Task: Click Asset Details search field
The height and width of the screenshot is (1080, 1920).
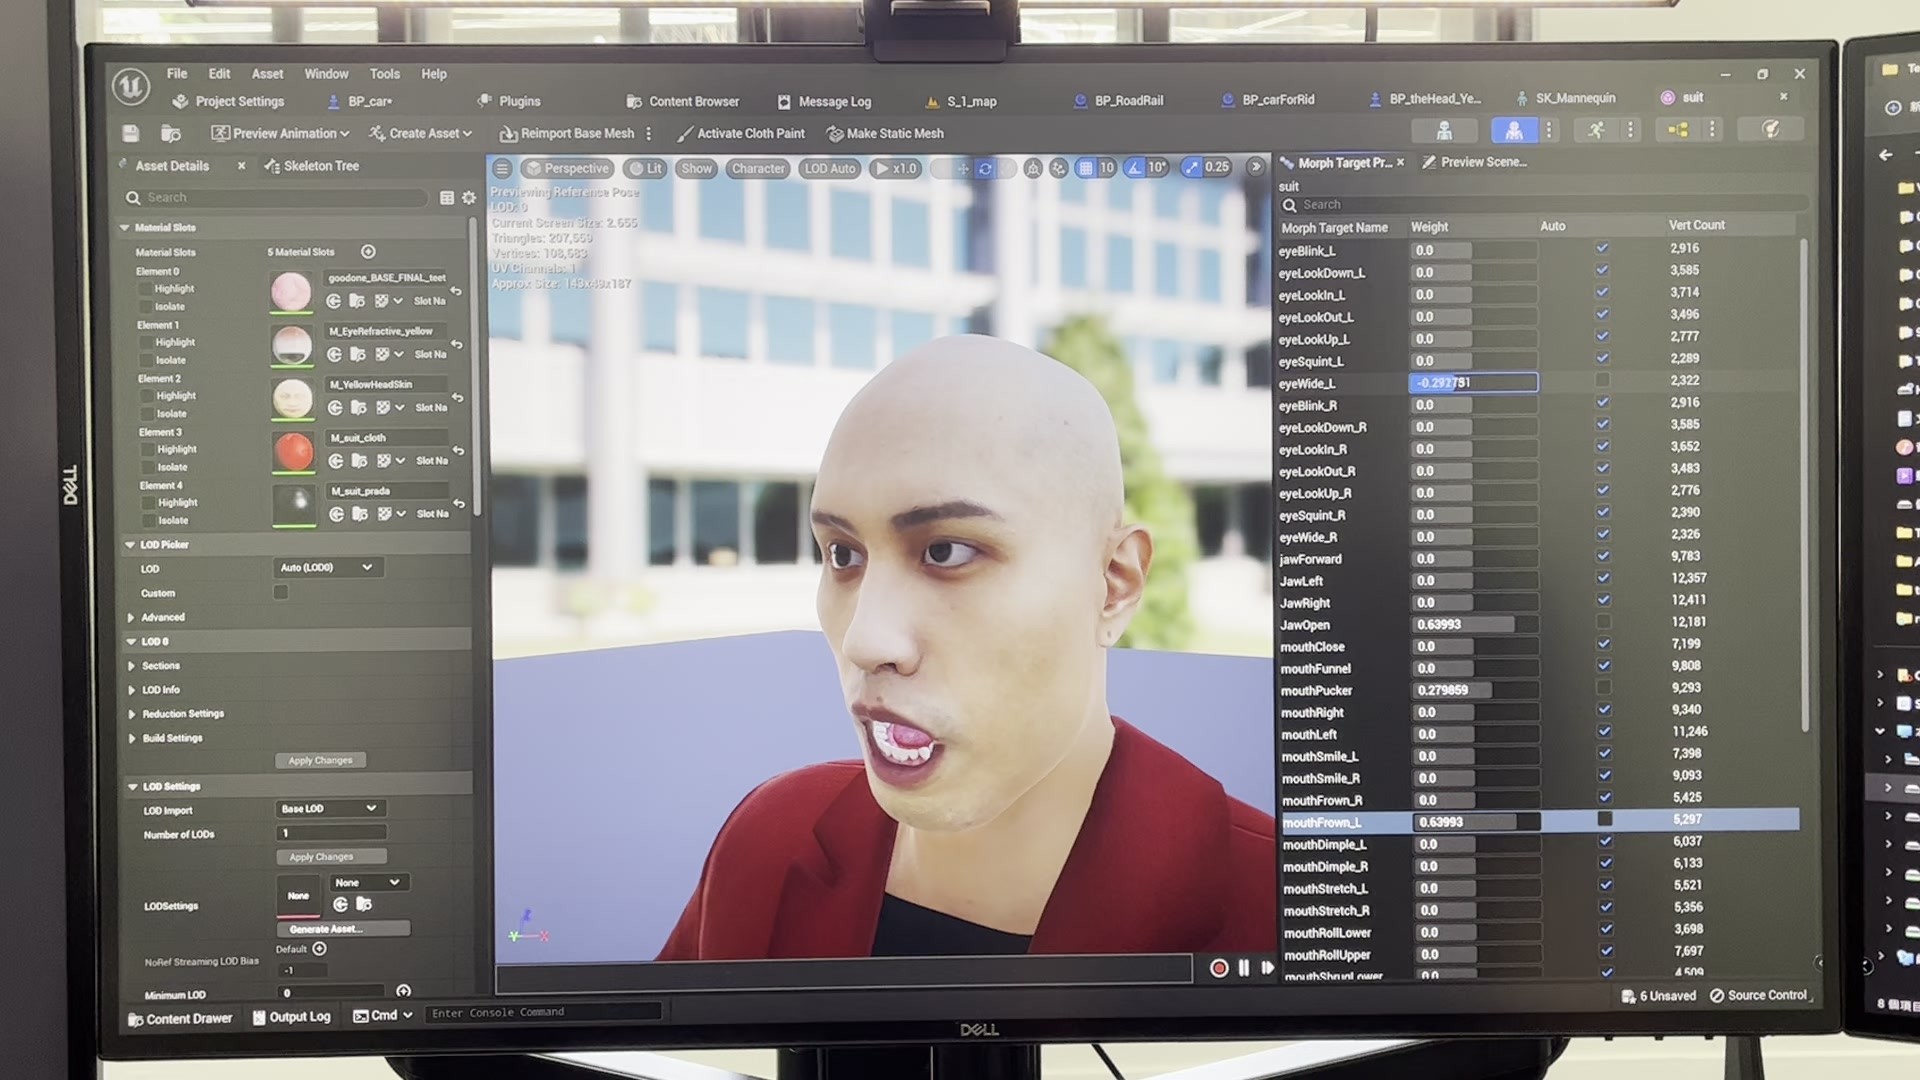Action: pos(275,198)
